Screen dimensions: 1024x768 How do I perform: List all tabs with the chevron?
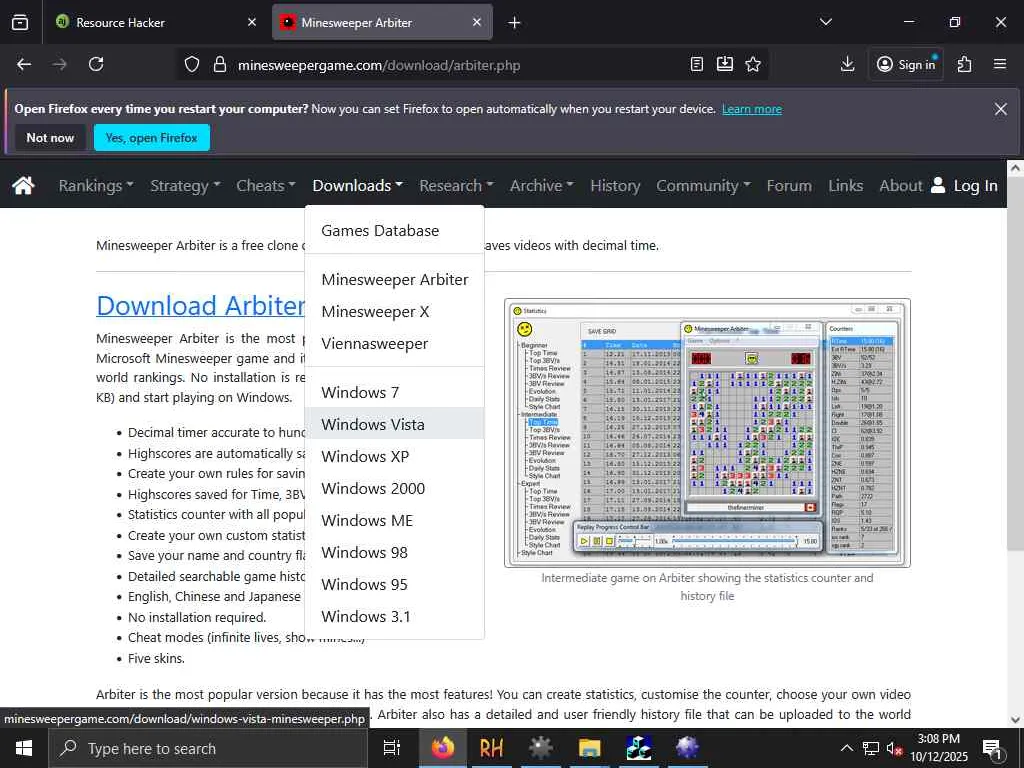pos(825,22)
